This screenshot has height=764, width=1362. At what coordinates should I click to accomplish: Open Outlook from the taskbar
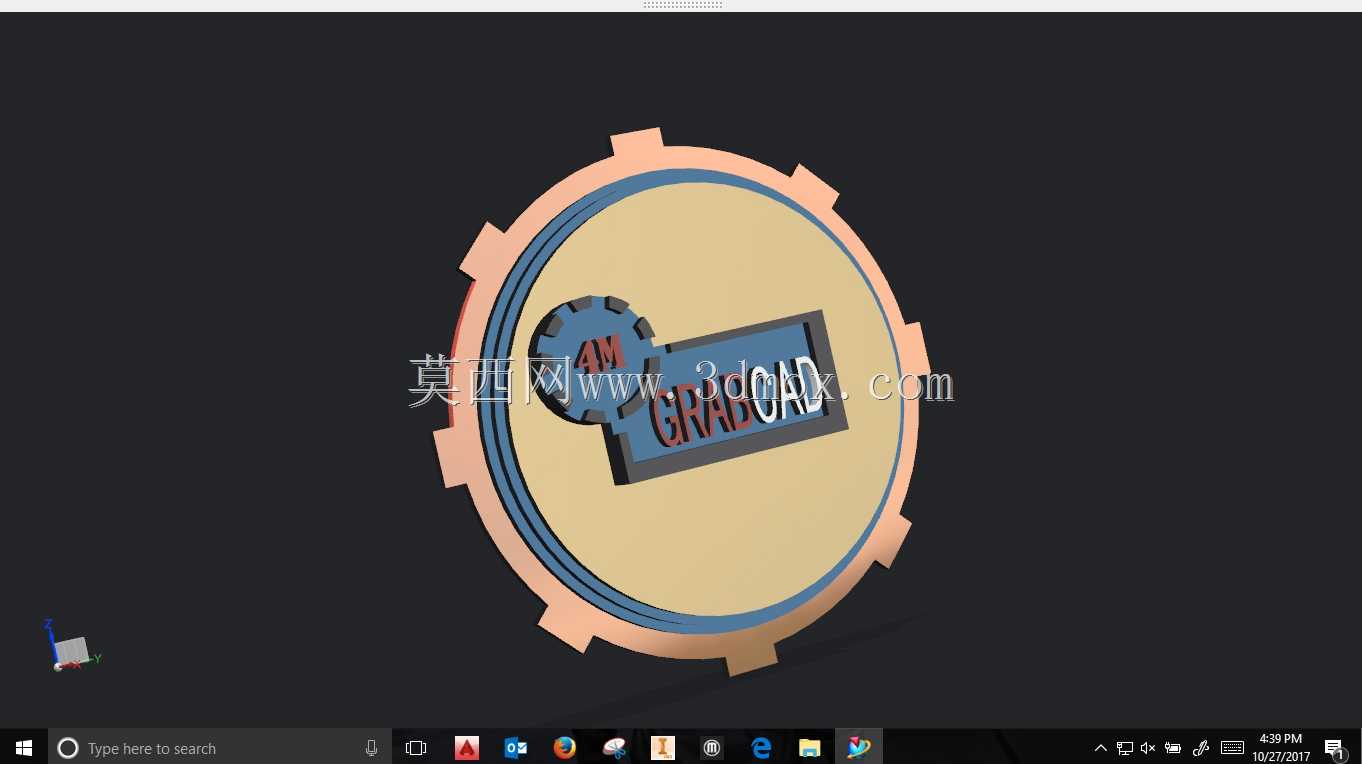[x=516, y=747]
